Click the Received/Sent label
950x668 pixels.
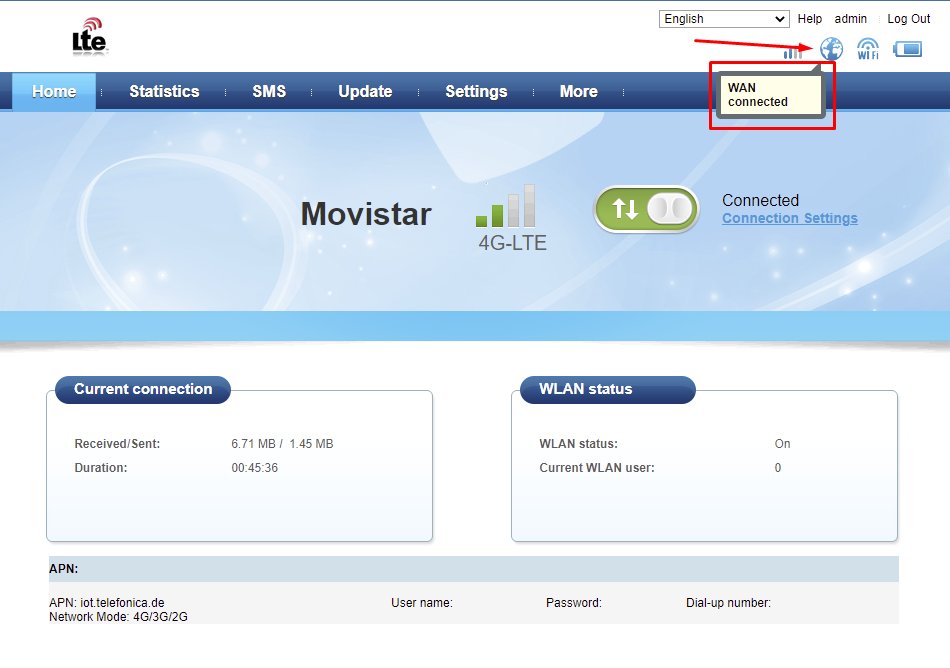click(117, 444)
